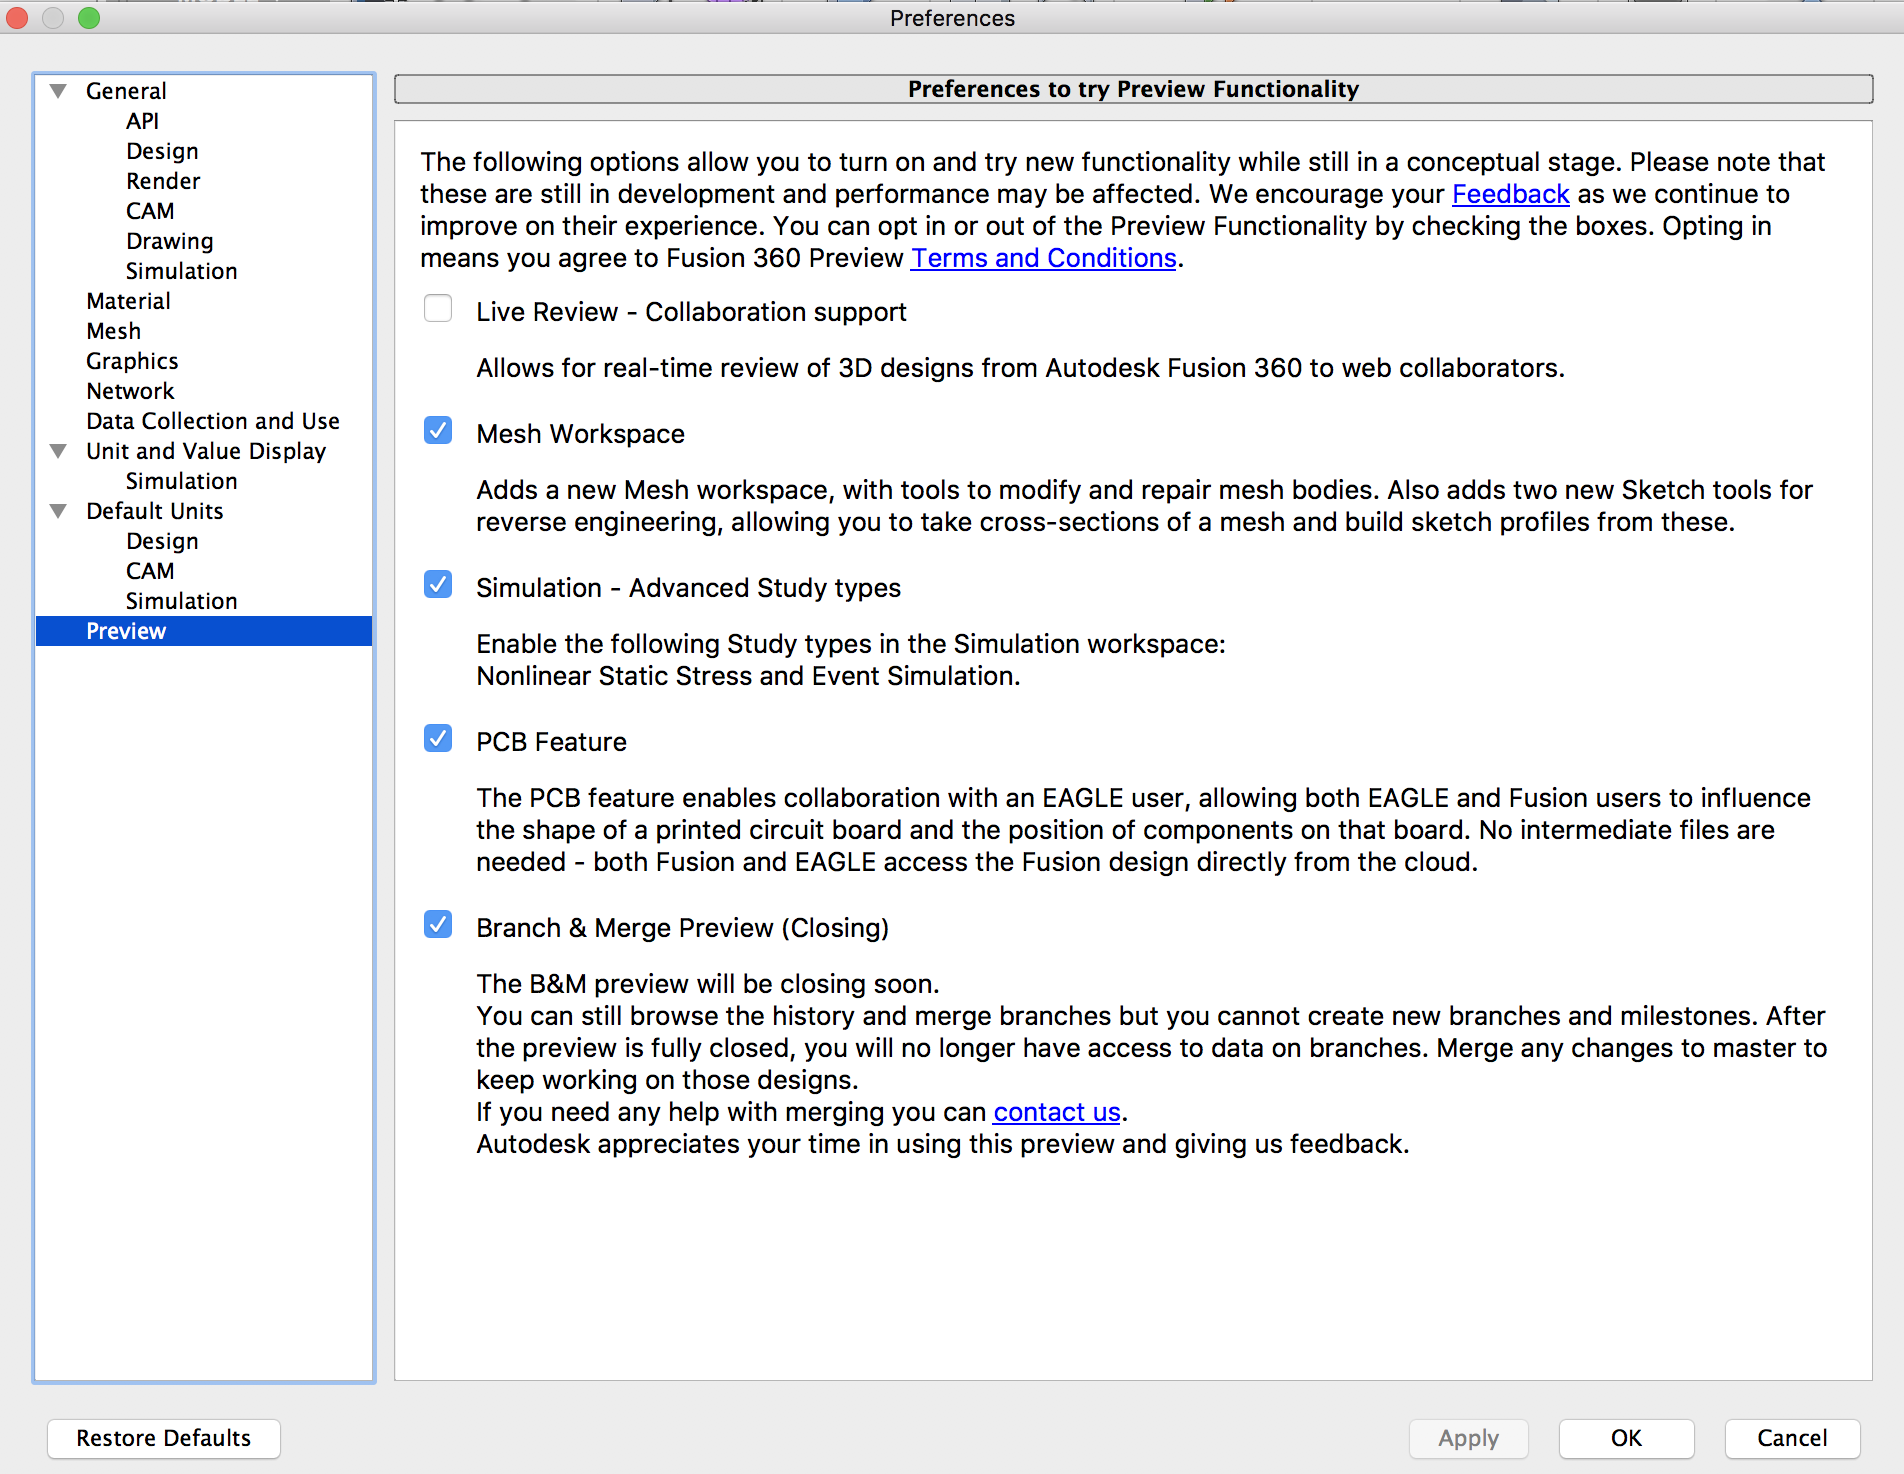Open Mesh preferences in sidebar
Screen dimensions: 1904x1474
click(113, 331)
